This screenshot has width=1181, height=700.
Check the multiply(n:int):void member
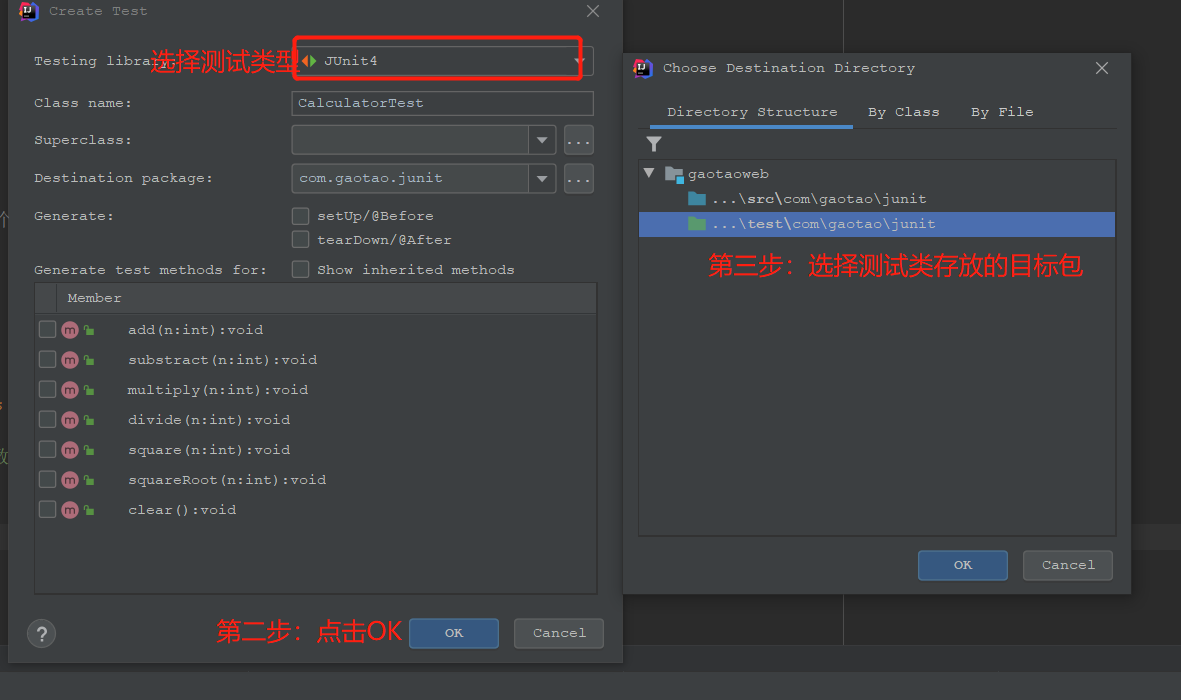[46, 389]
